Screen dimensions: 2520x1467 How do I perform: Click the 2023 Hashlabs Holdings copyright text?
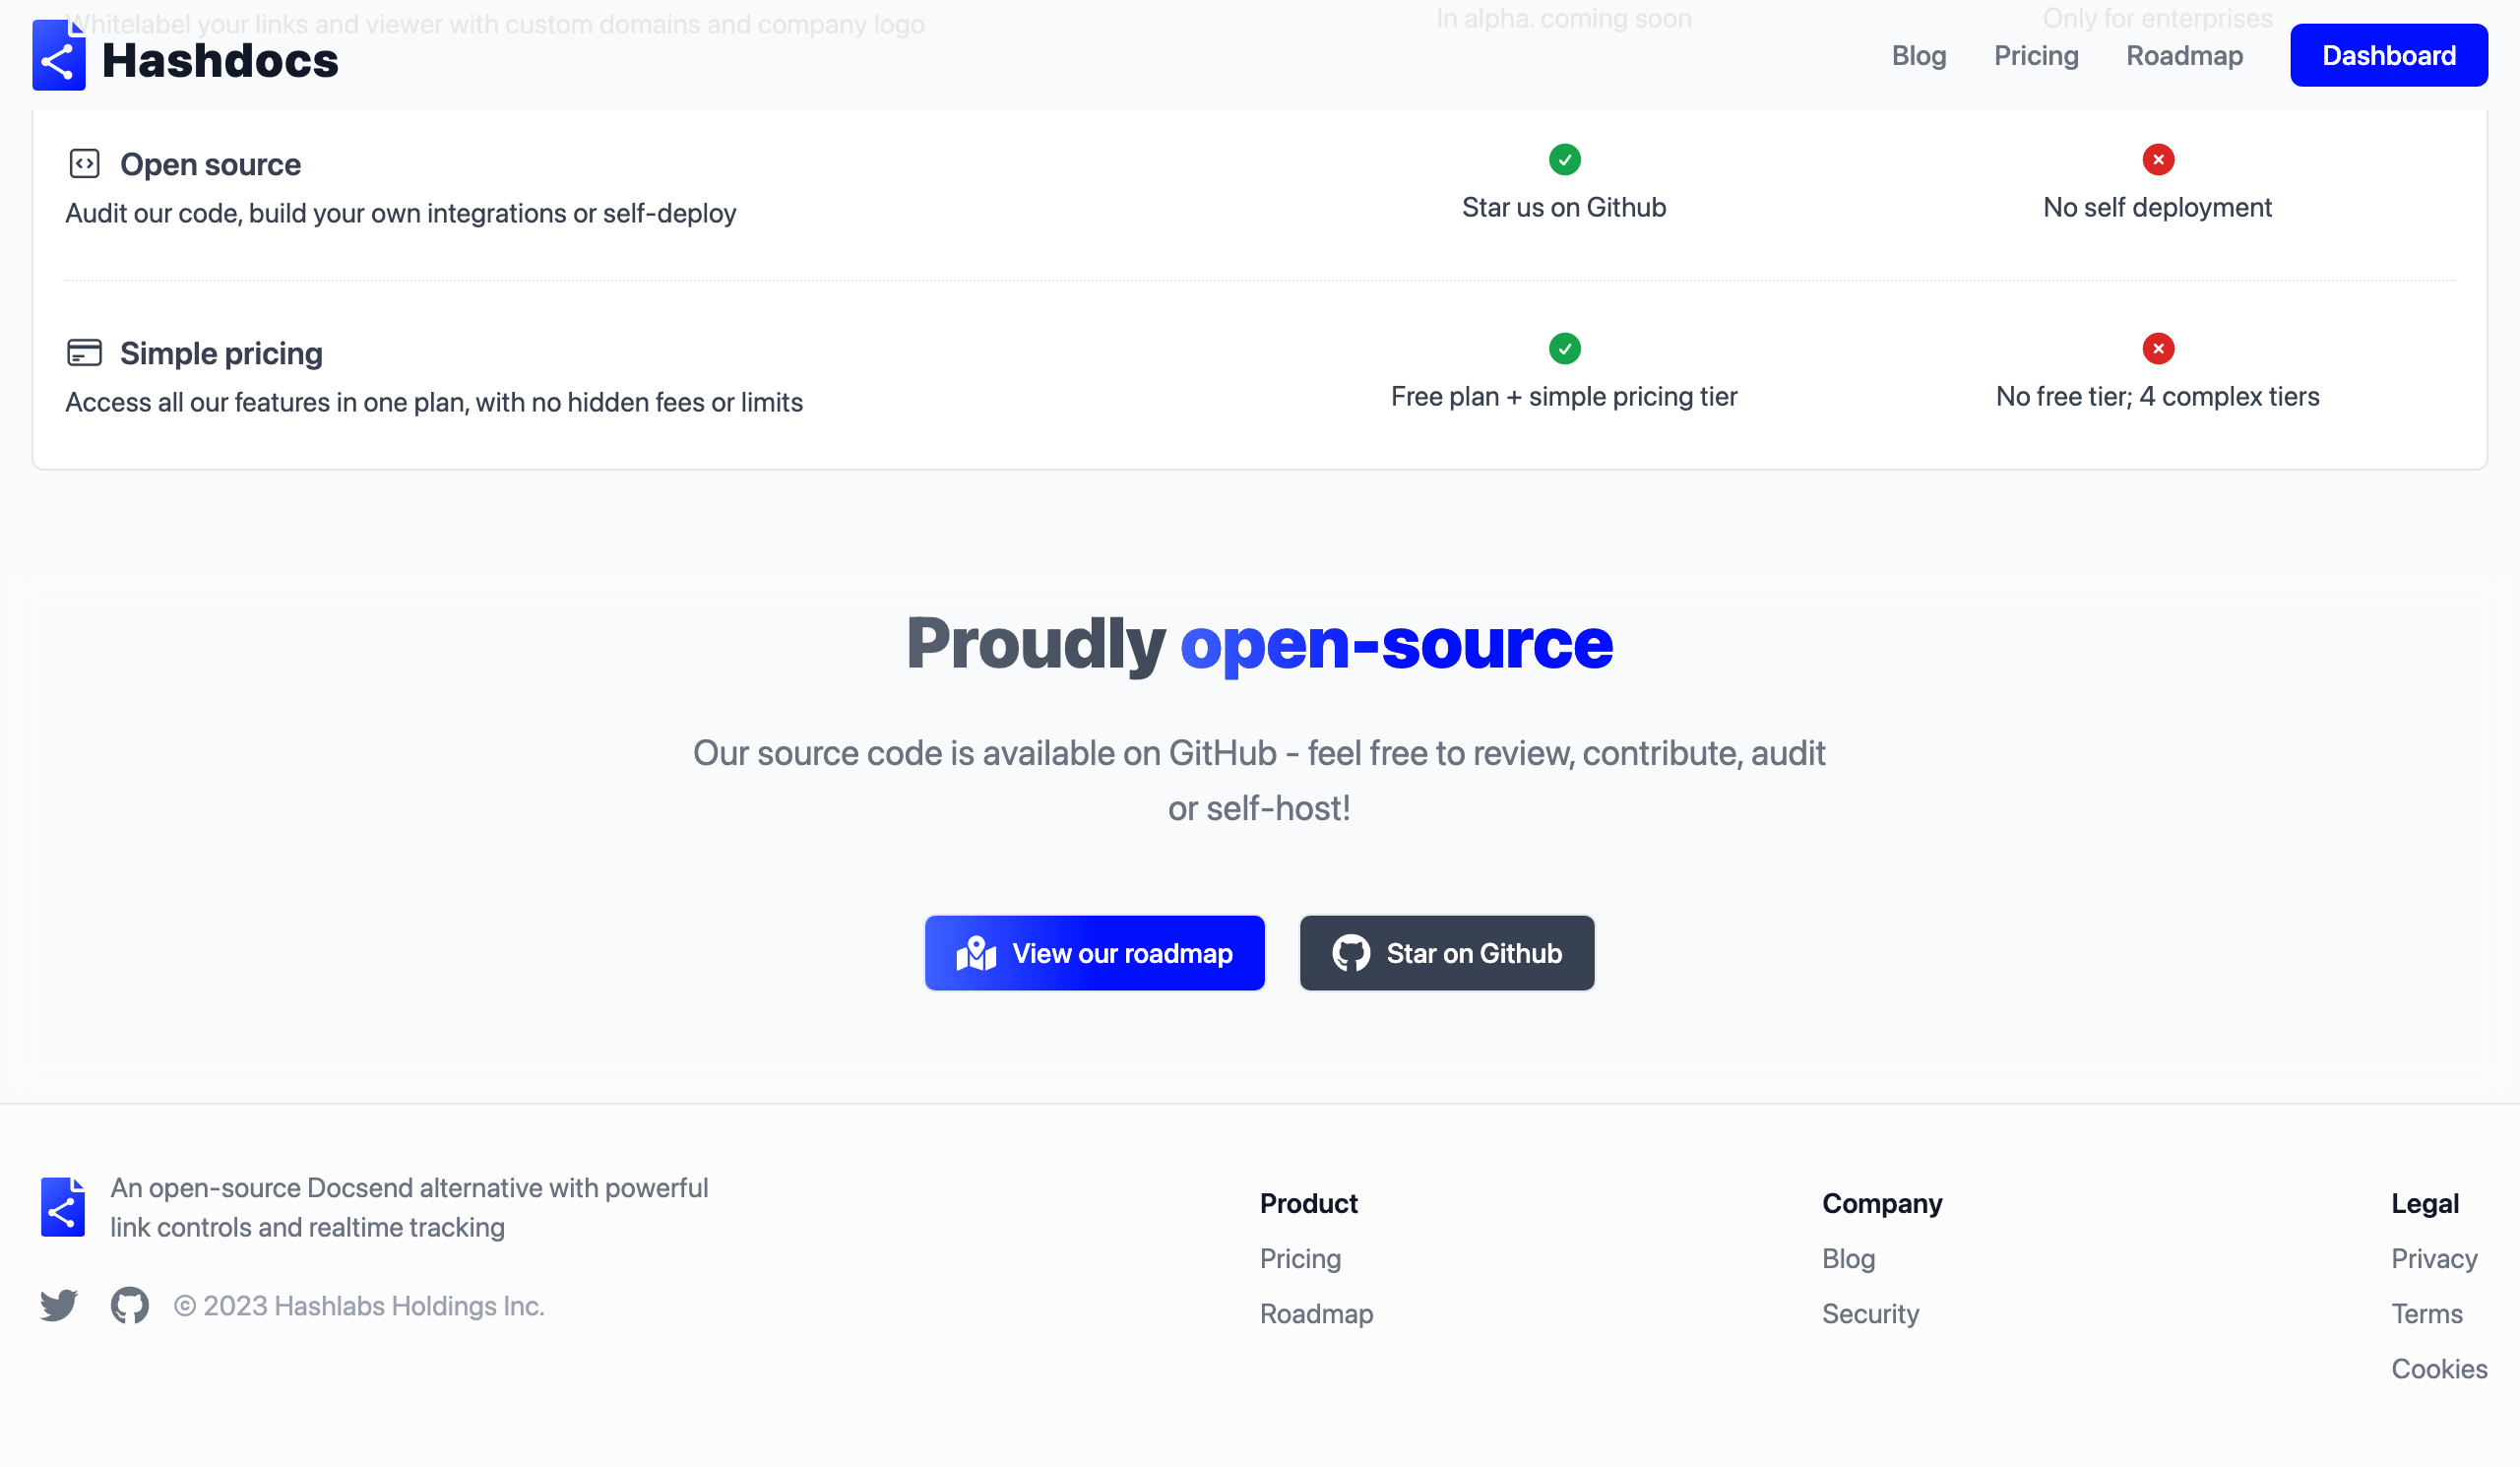click(359, 1307)
